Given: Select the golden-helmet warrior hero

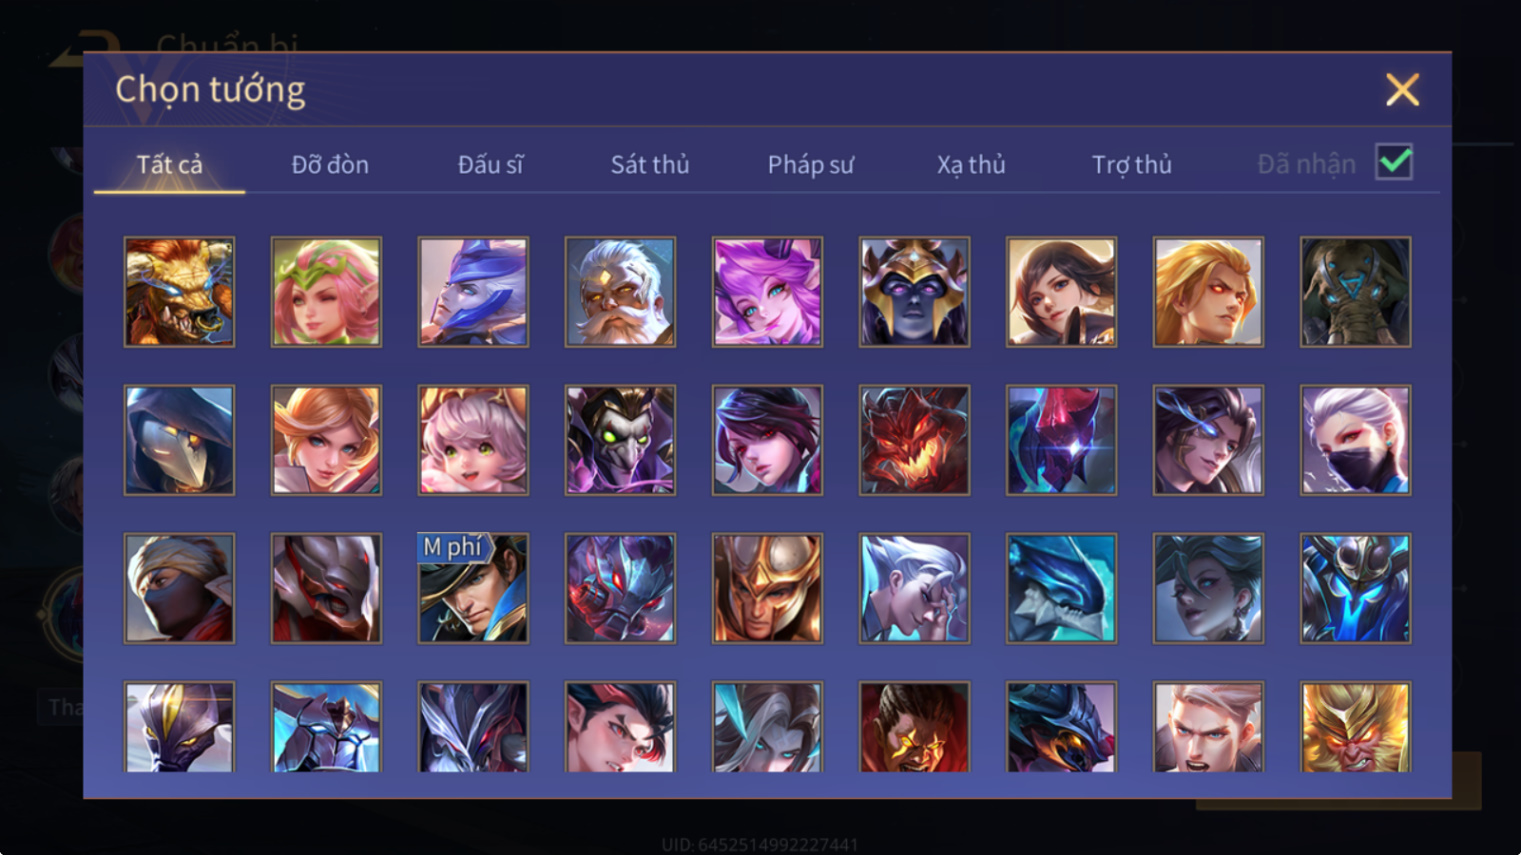Looking at the screenshot, I should tap(767, 588).
